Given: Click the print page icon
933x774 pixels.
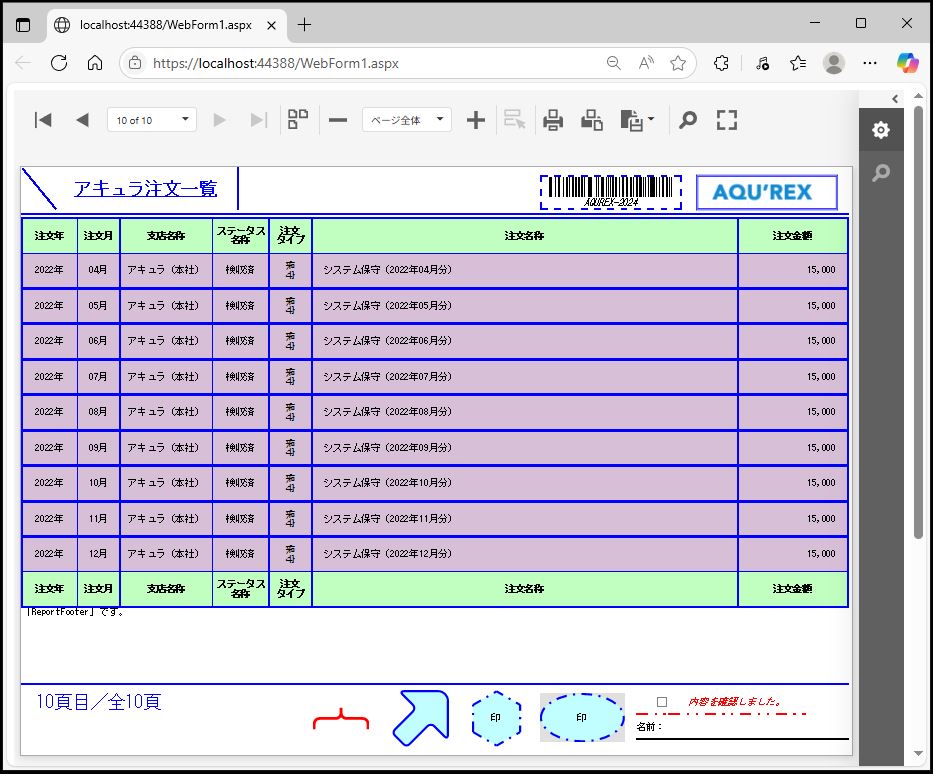Looking at the screenshot, I should point(592,120).
